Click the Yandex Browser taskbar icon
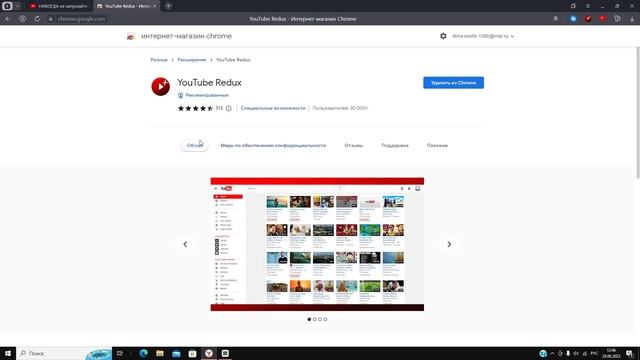The height and width of the screenshot is (360, 640). [209, 353]
